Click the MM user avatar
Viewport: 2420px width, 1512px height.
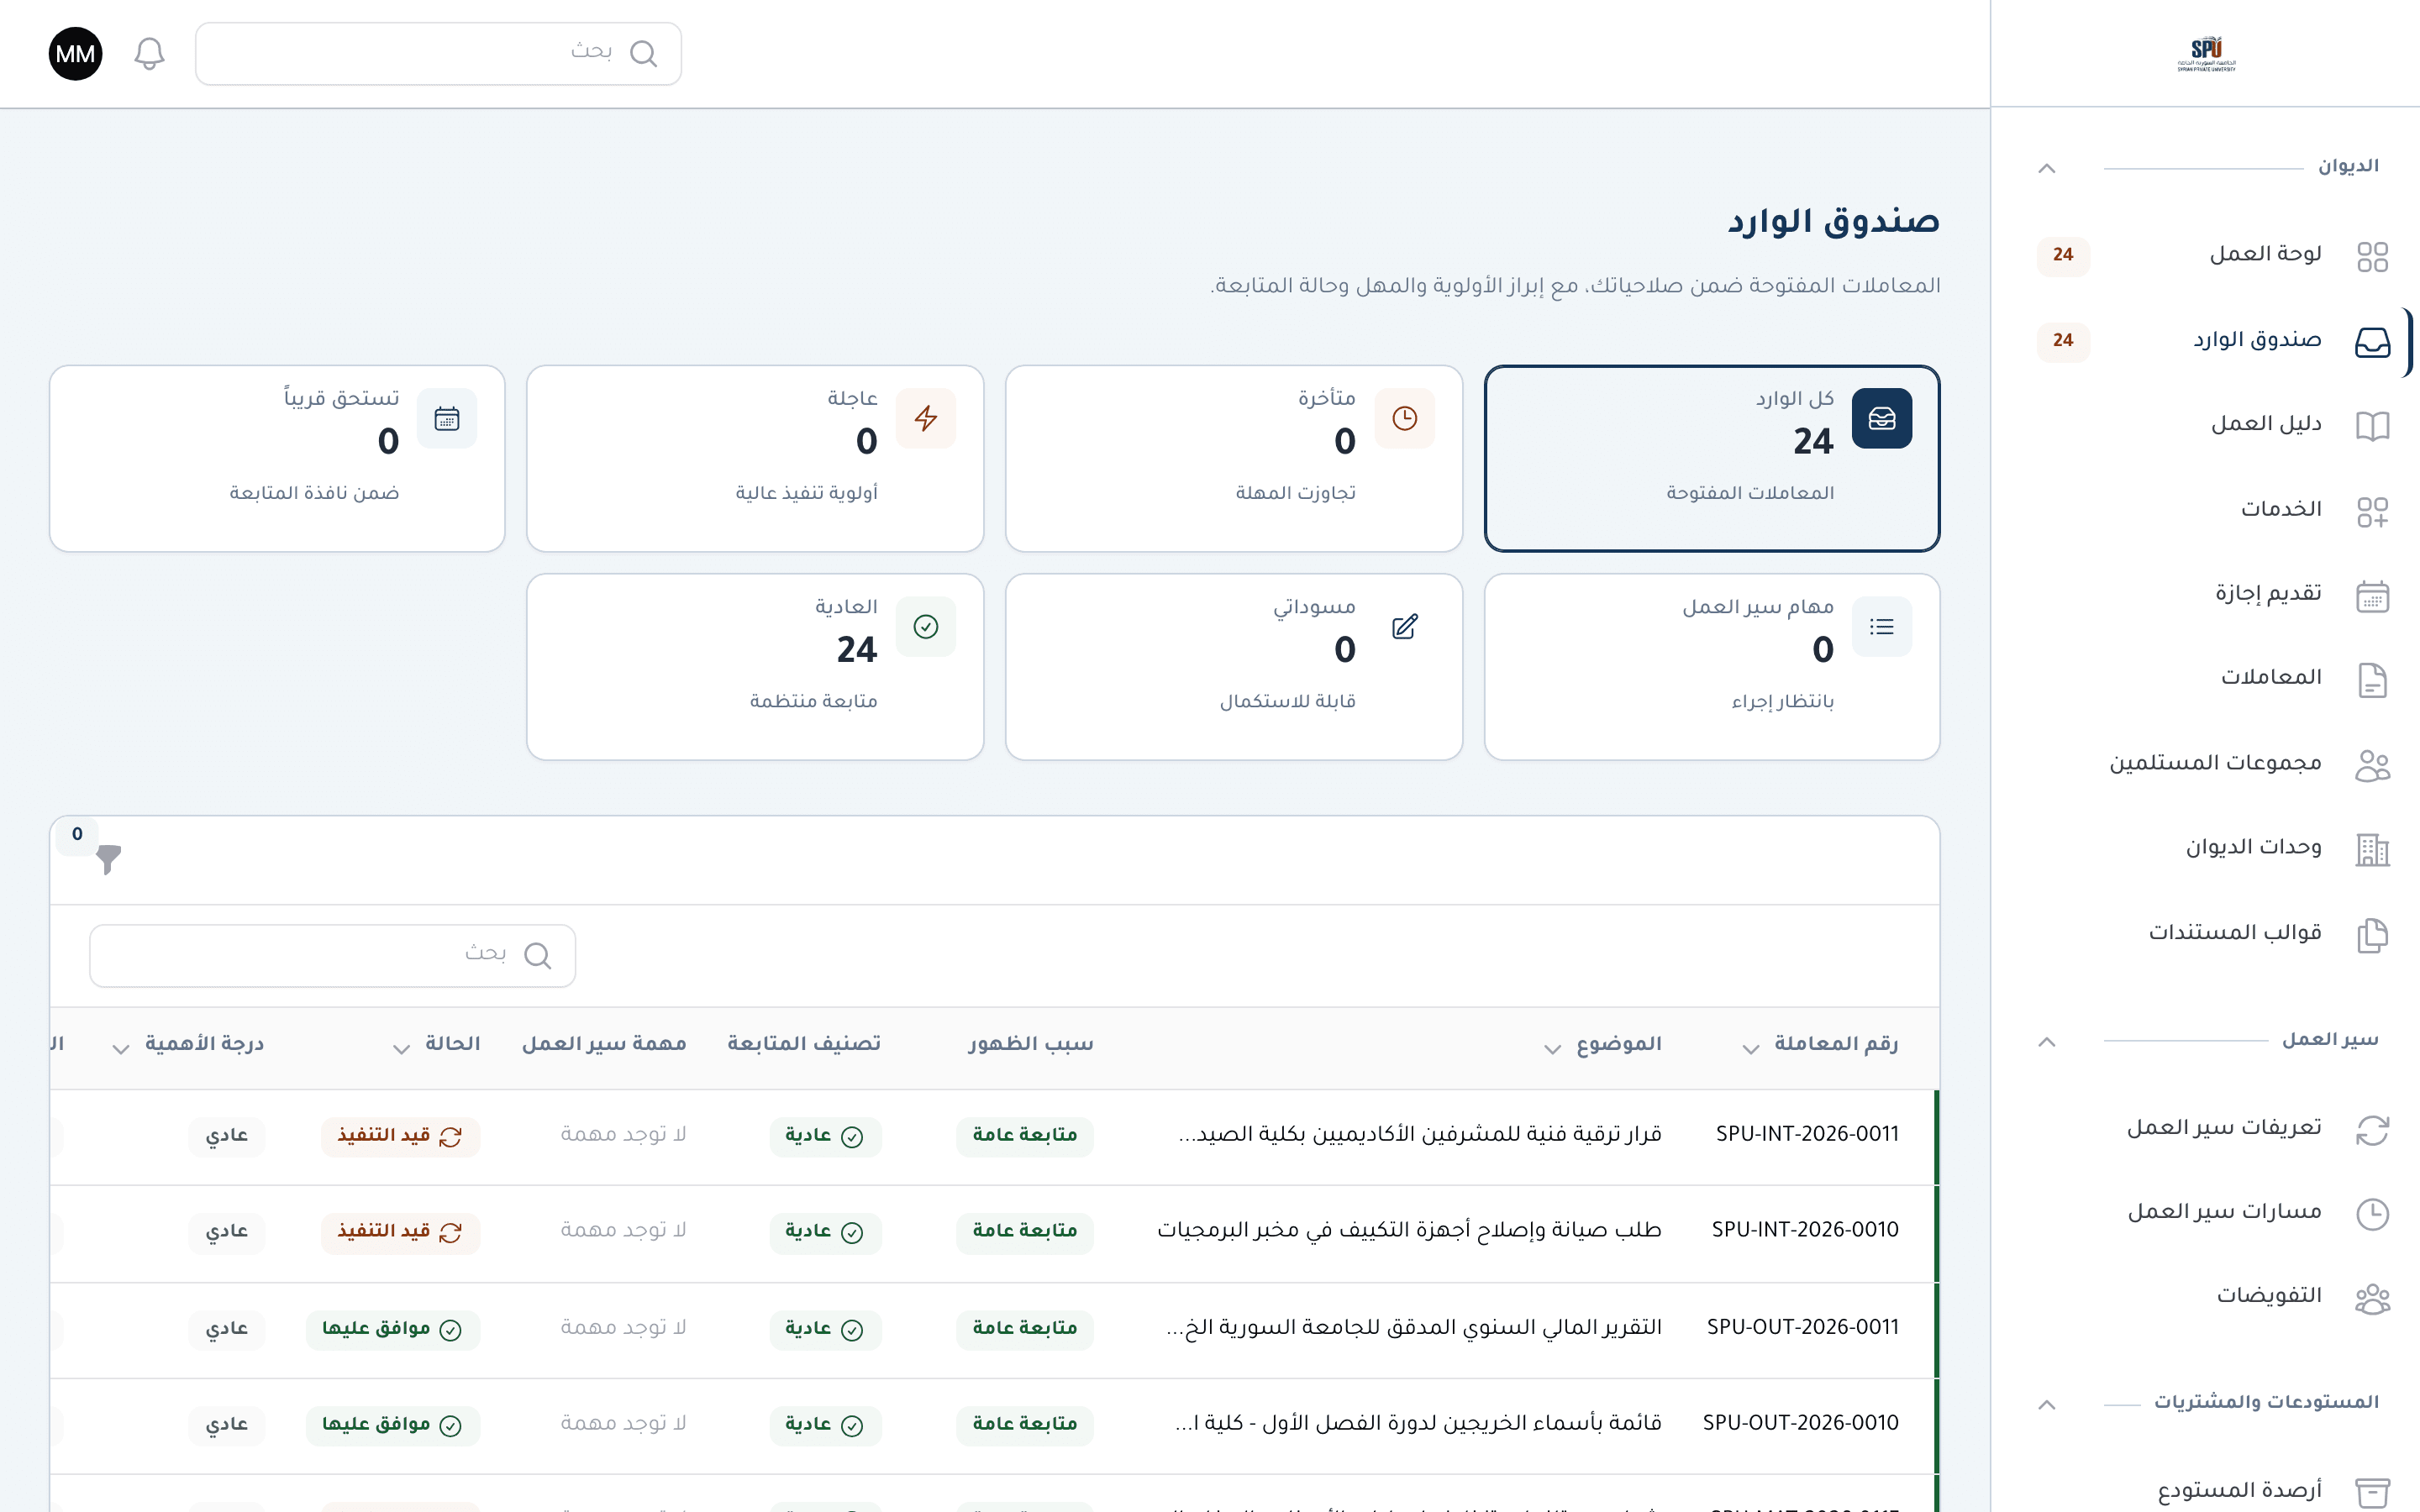75,54
